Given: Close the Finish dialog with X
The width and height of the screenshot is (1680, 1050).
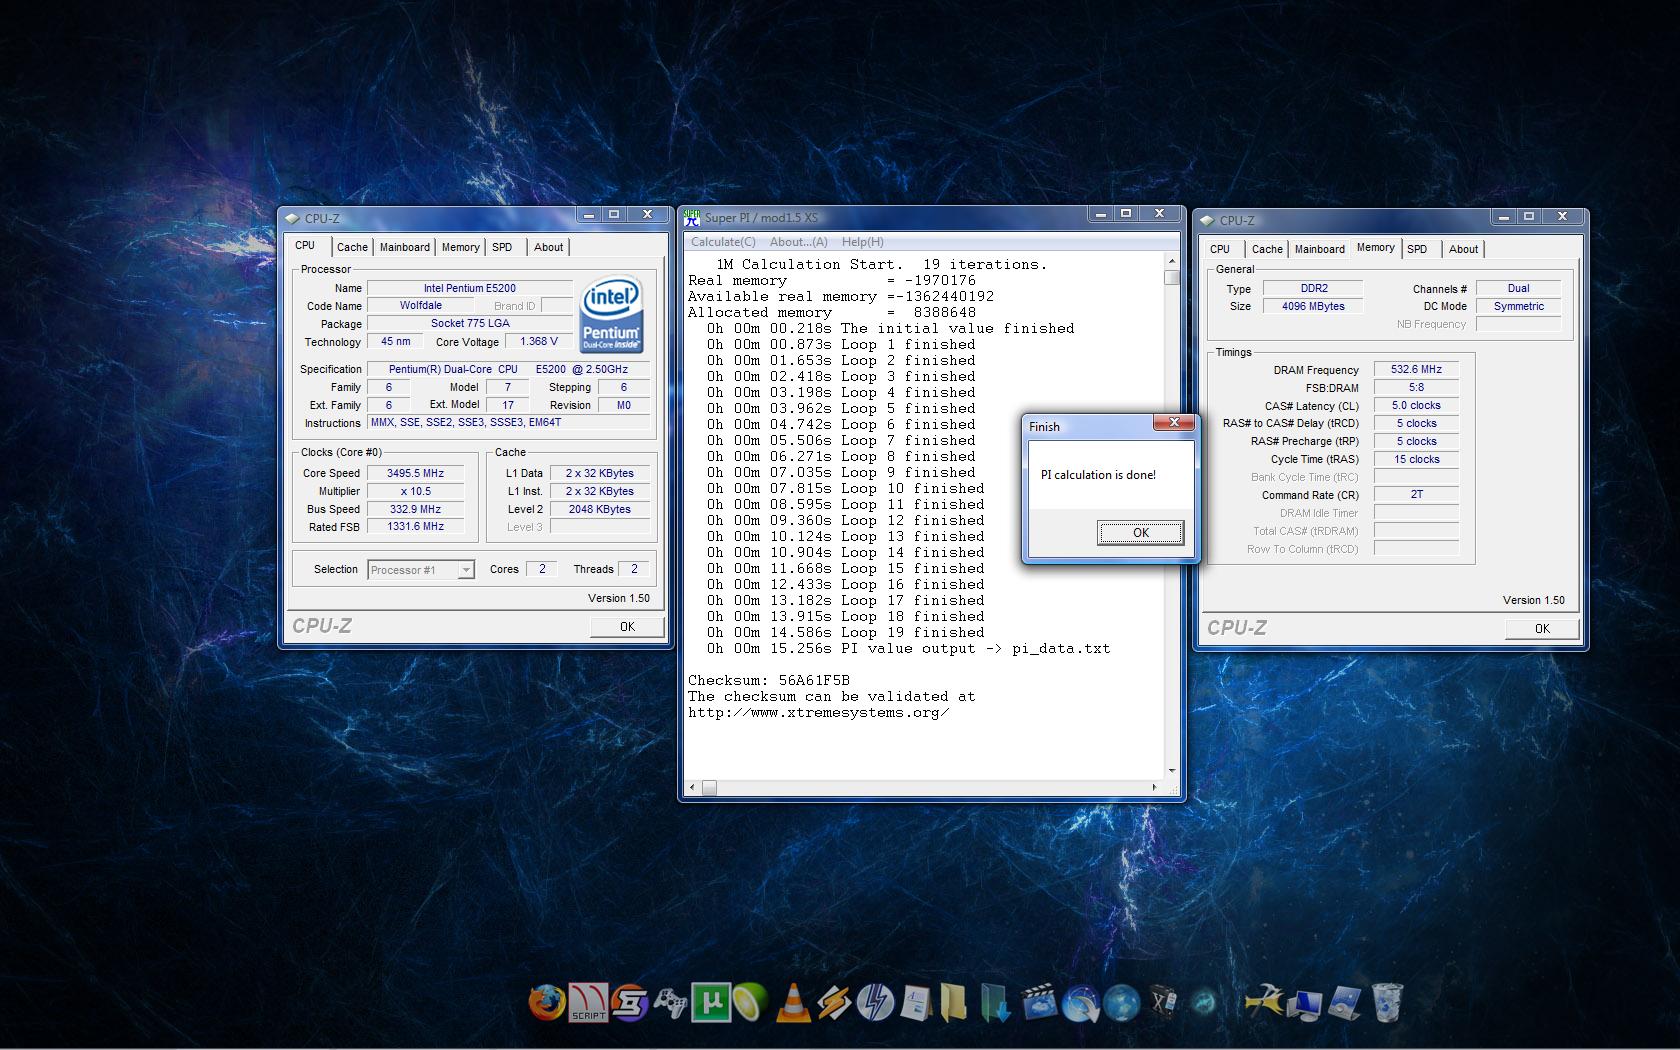Looking at the screenshot, I should point(1174,423).
